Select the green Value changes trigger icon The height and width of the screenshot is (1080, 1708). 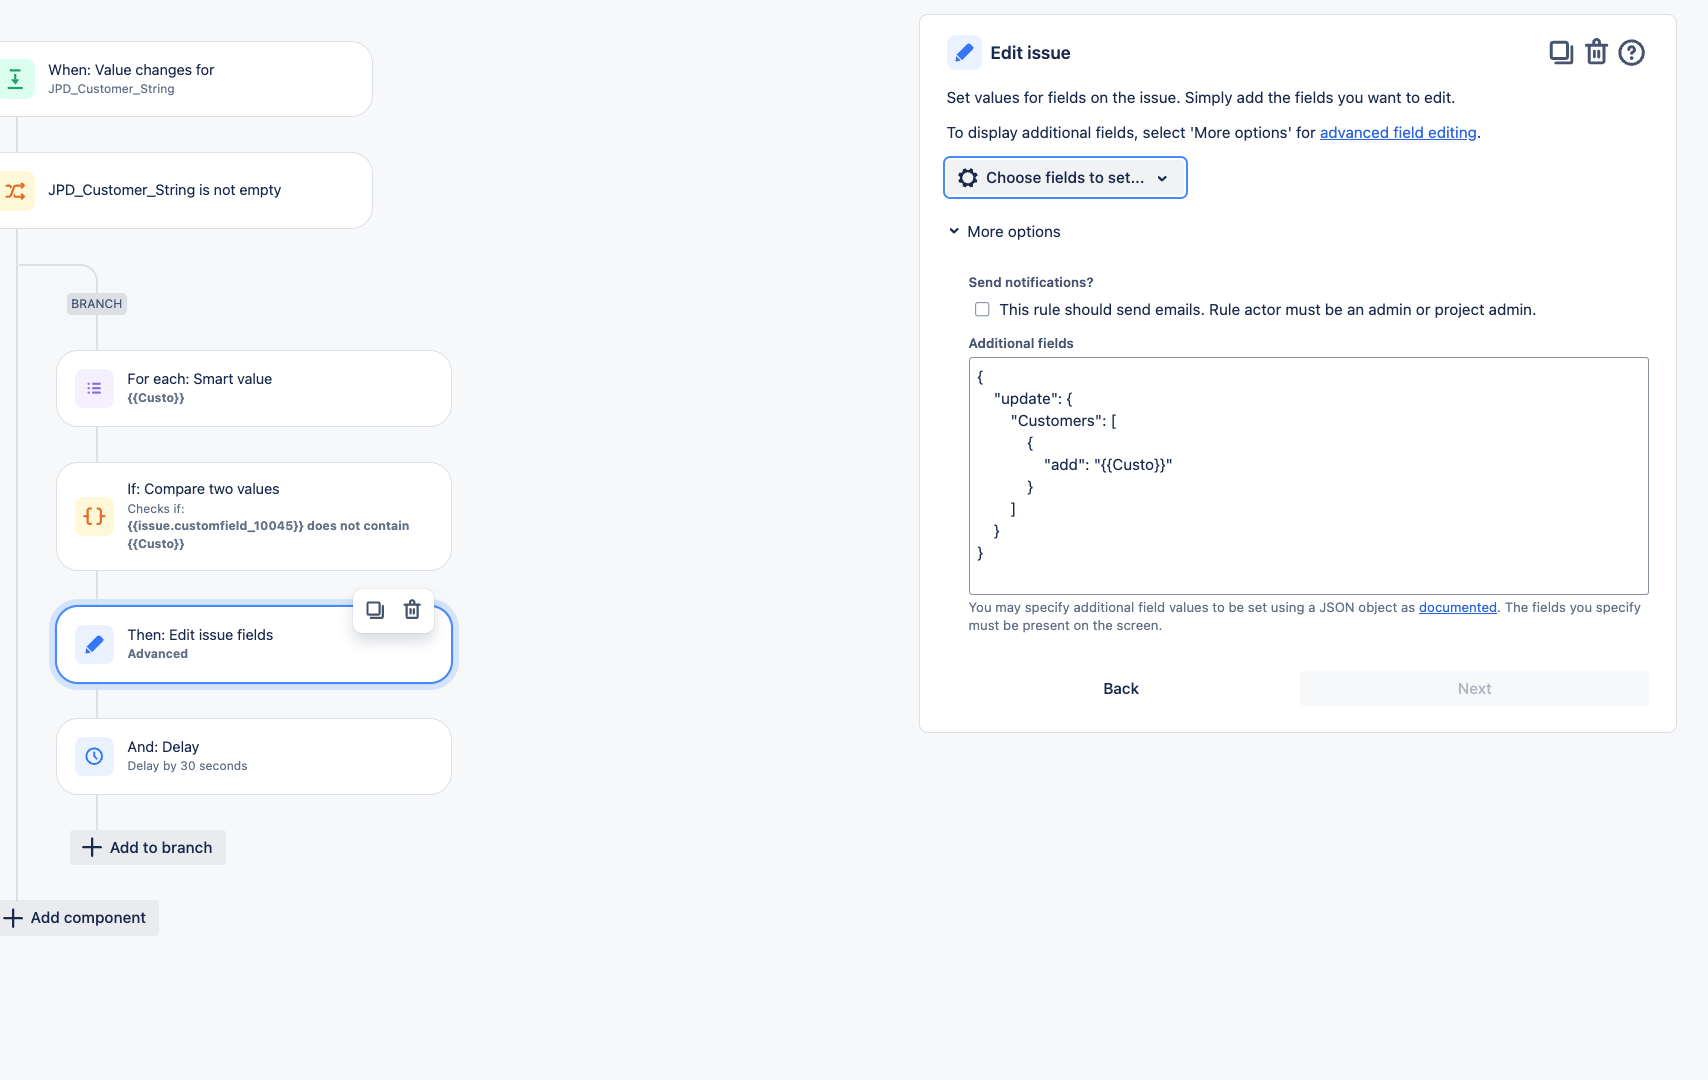[17, 78]
